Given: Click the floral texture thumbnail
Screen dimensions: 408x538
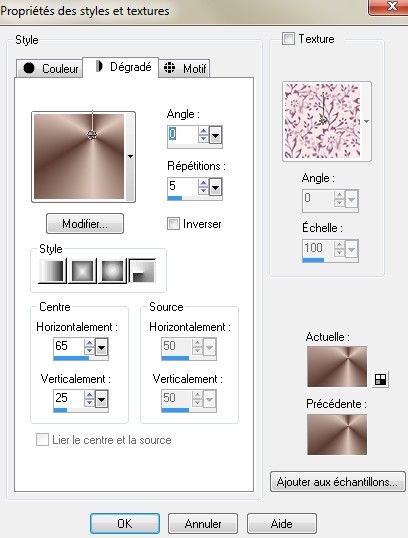Looking at the screenshot, I should coord(323,121).
